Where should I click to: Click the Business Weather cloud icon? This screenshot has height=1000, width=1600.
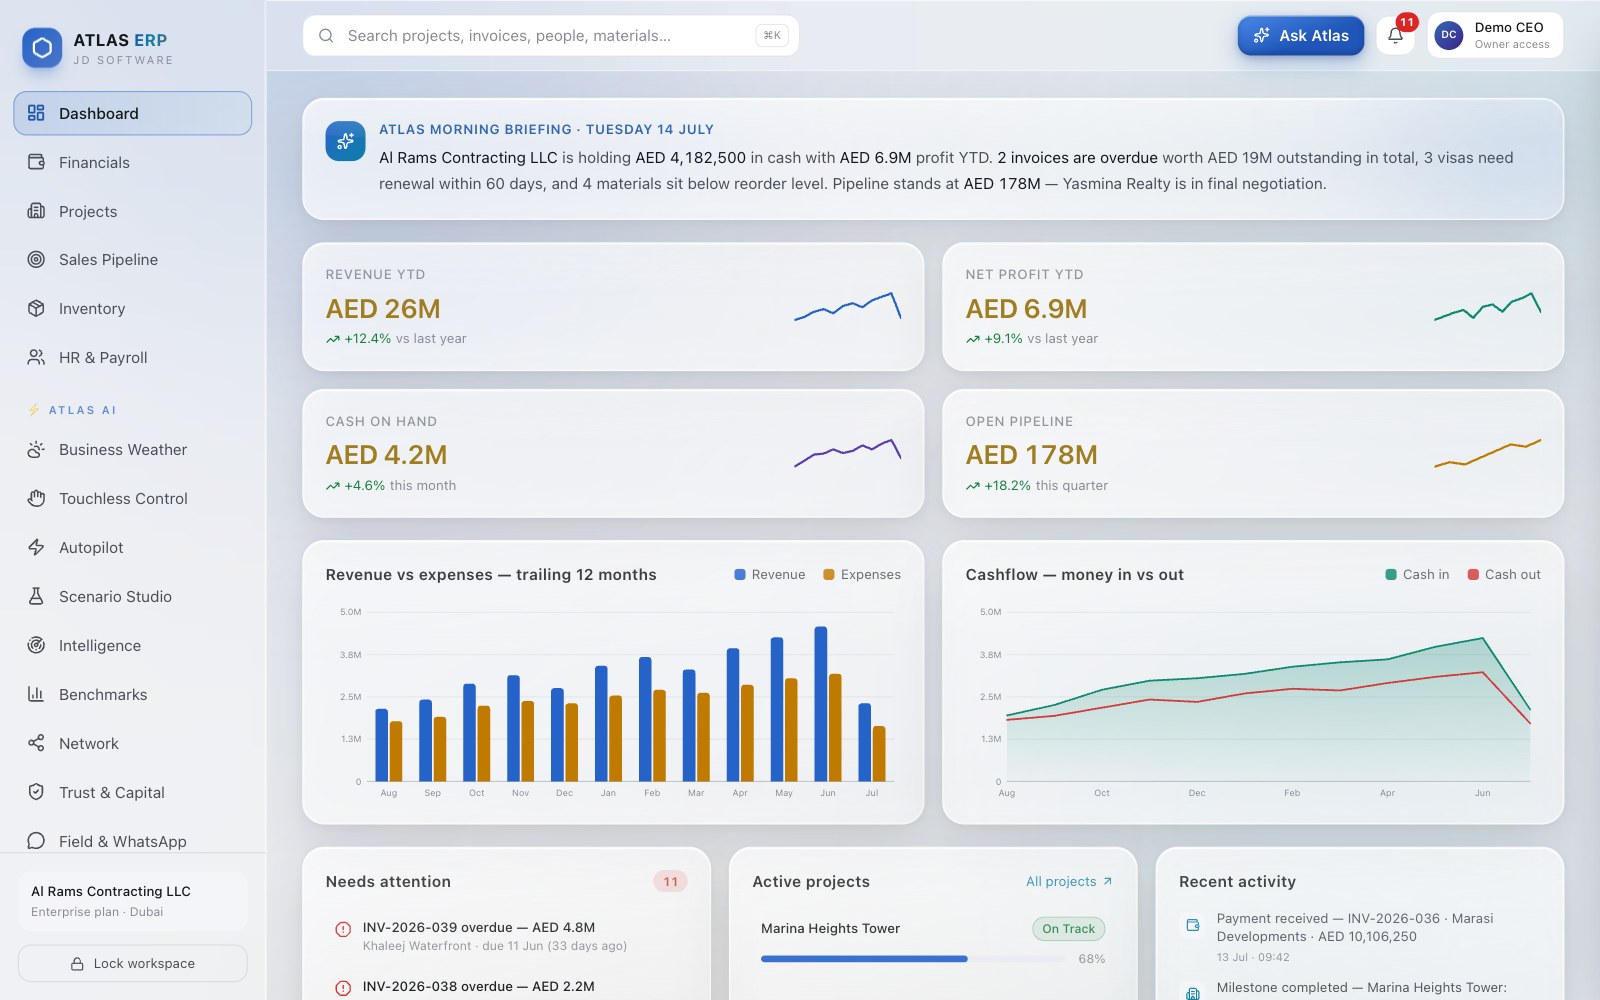coord(36,449)
